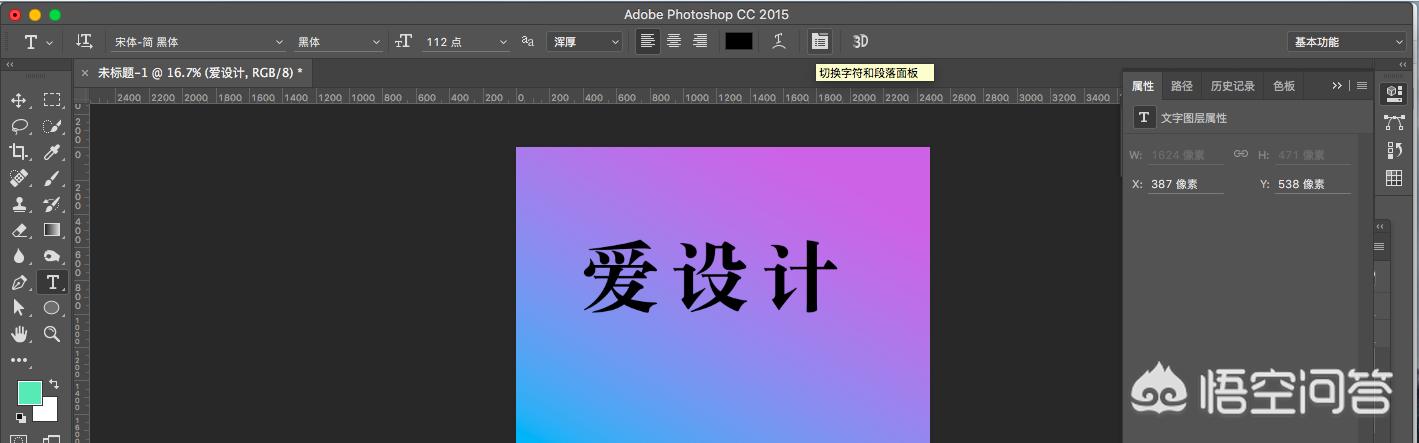The width and height of the screenshot is (1419, 443).
Task: Switch to 路径 tab
Action: tap(1182, 86)
